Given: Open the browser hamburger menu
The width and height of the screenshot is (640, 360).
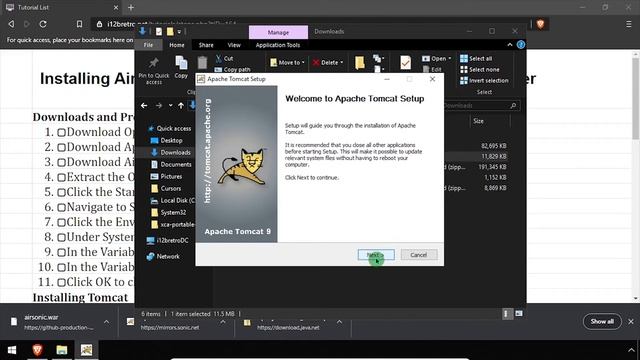Looking at the screenshot, I should 629,24.
